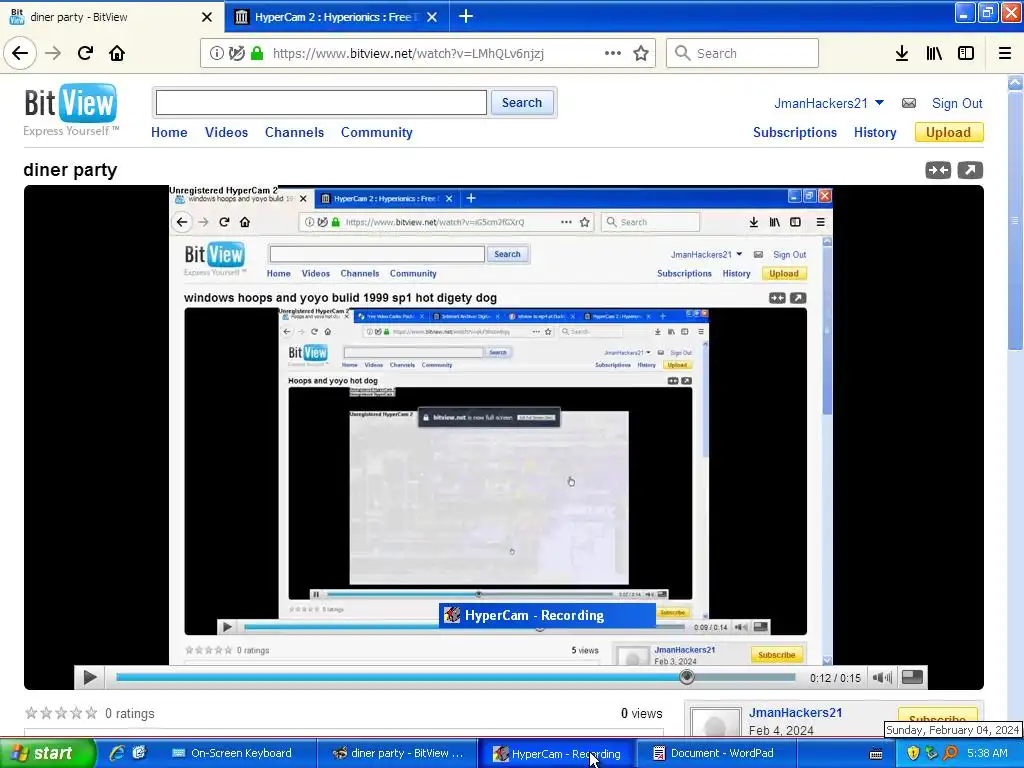The width and height of the screenshot is (1024, 768).
Task: Open the page actions three-dots menu
Action: click(x=613, y=53)
